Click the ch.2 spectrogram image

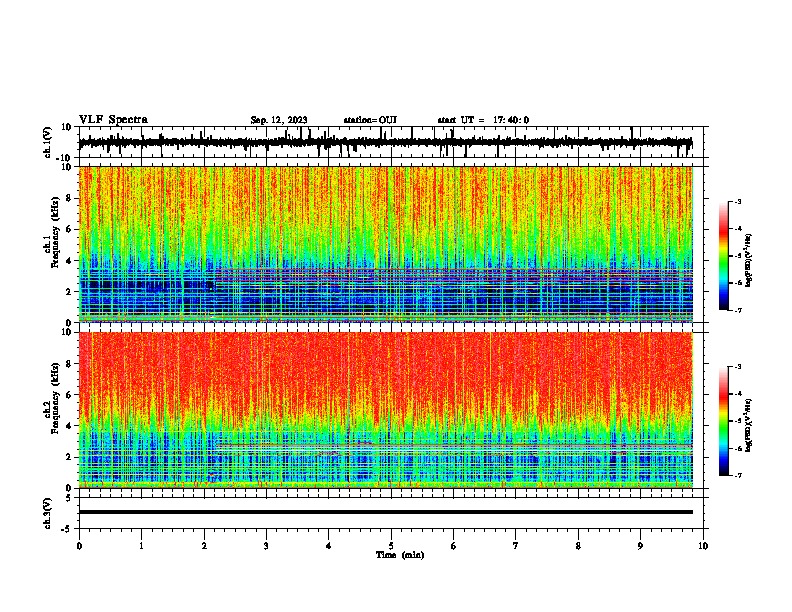[x=386, y=410]
